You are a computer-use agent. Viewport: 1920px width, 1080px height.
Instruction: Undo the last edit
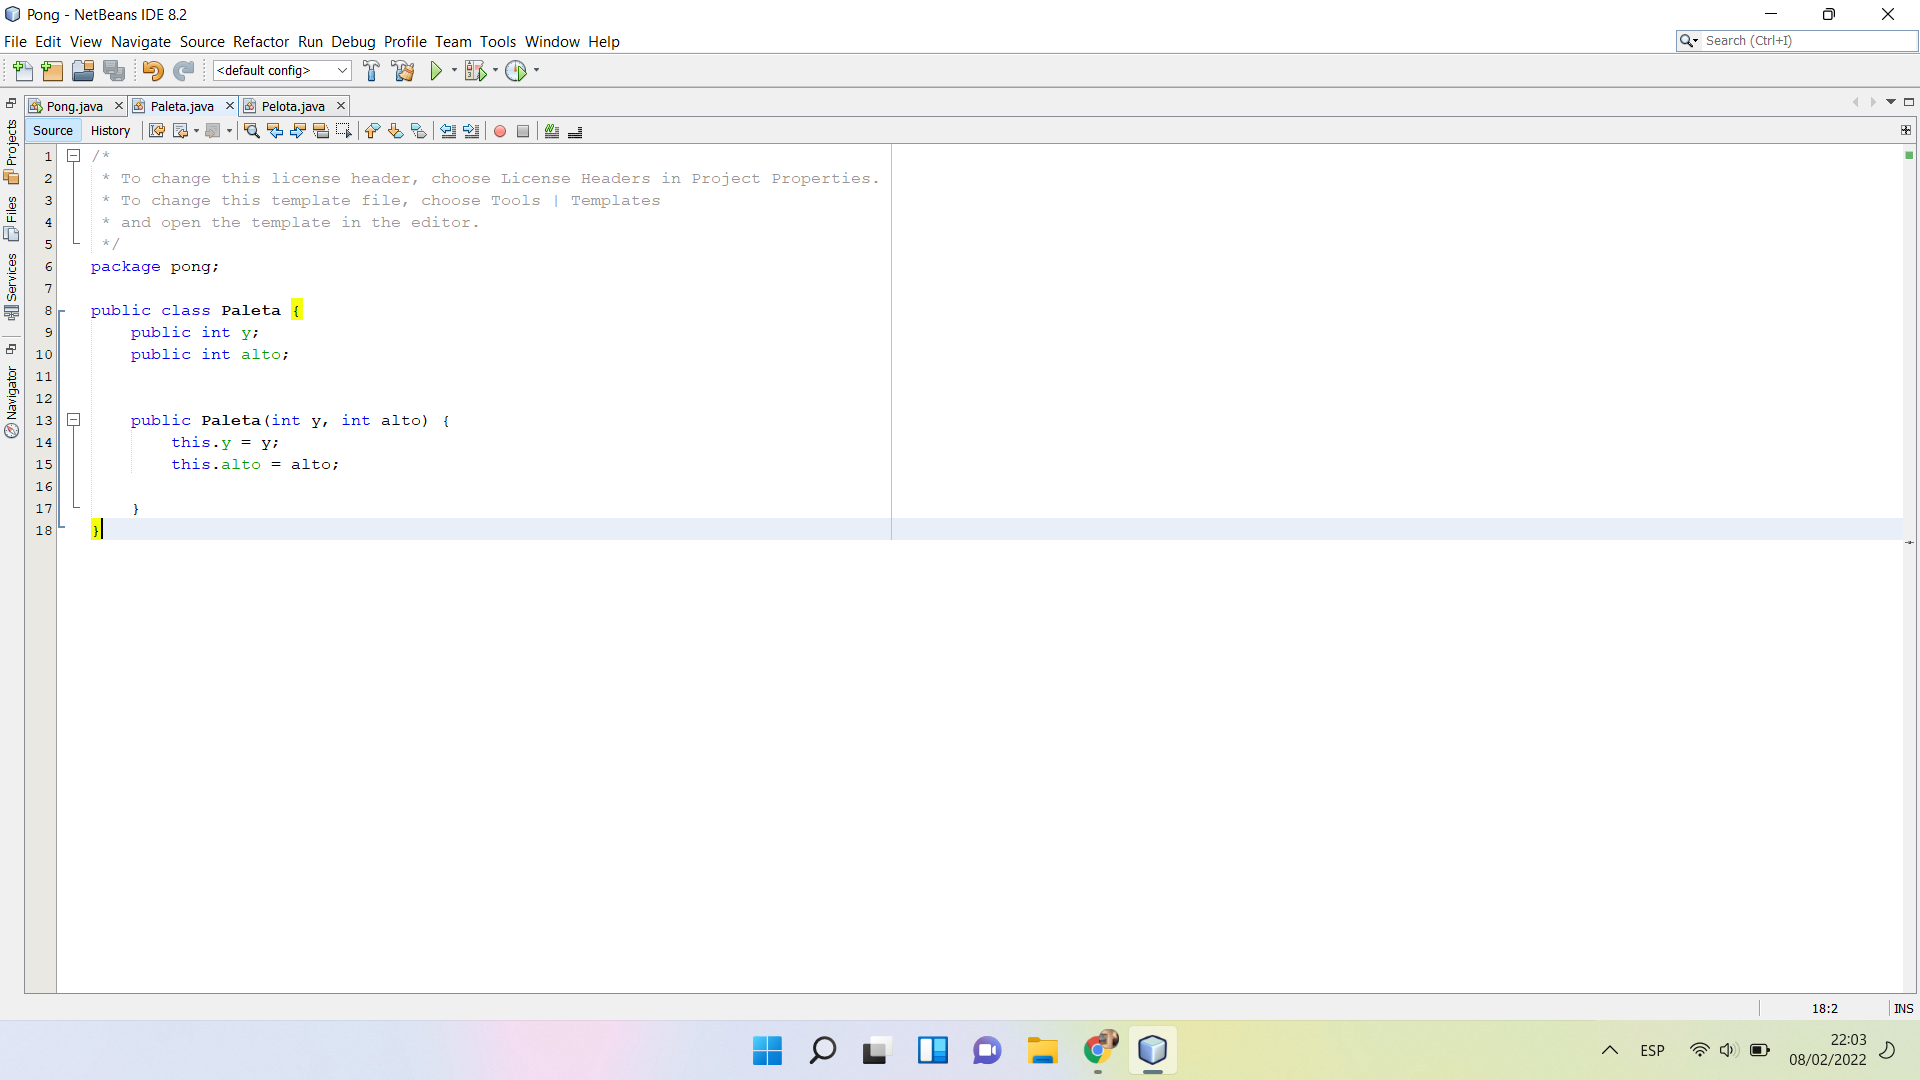click(152, 70)
